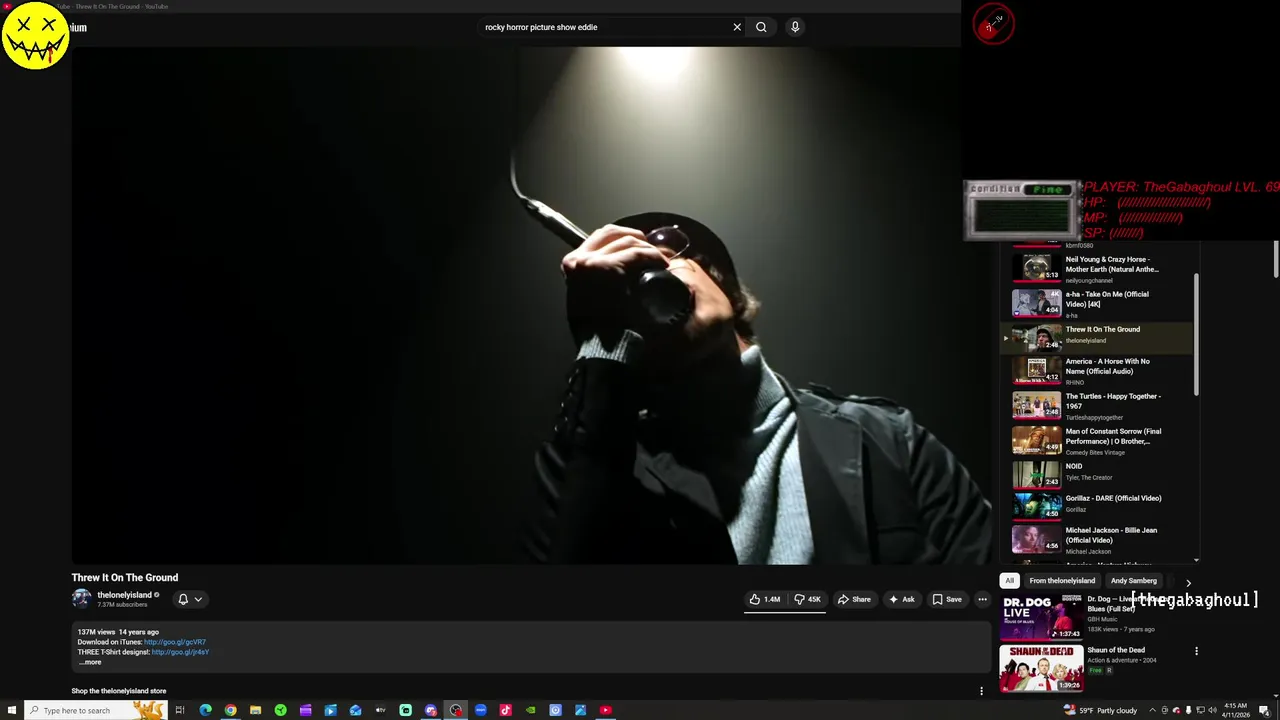Show more filter chips with the right arrow
Screen dimensions: 1280x720
1188,582
